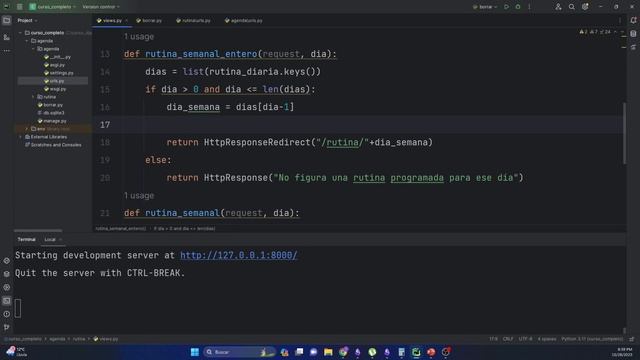This screenshot has height=360, width=640.
Task: Open the Notifications bell panel
Action: tap(633, 20)
